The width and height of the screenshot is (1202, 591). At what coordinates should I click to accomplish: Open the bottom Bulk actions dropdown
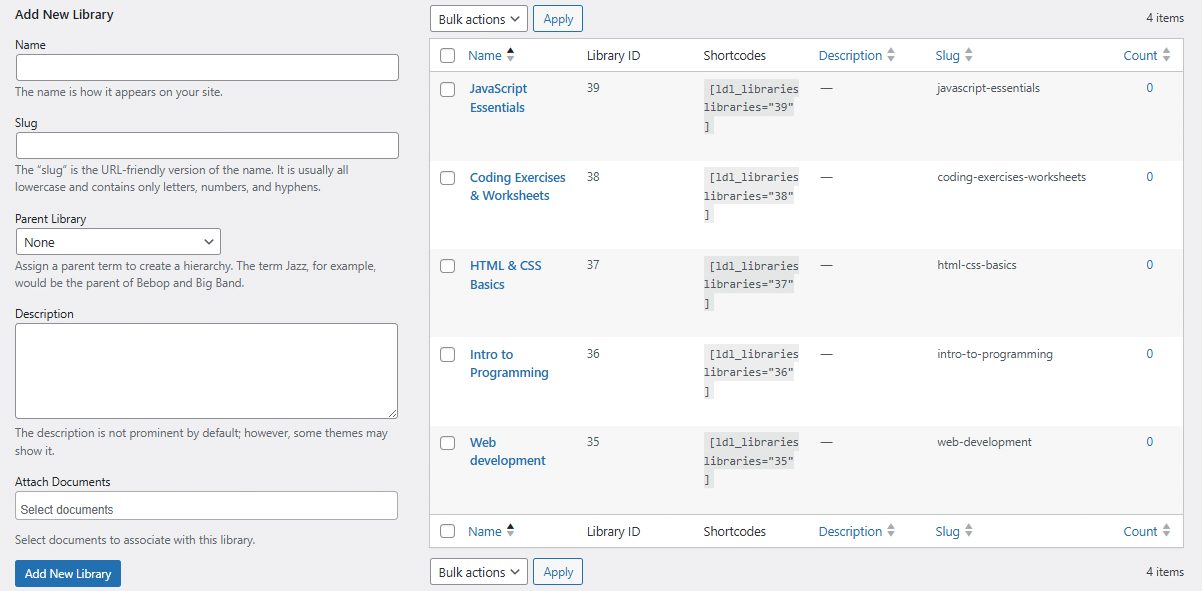479,572
